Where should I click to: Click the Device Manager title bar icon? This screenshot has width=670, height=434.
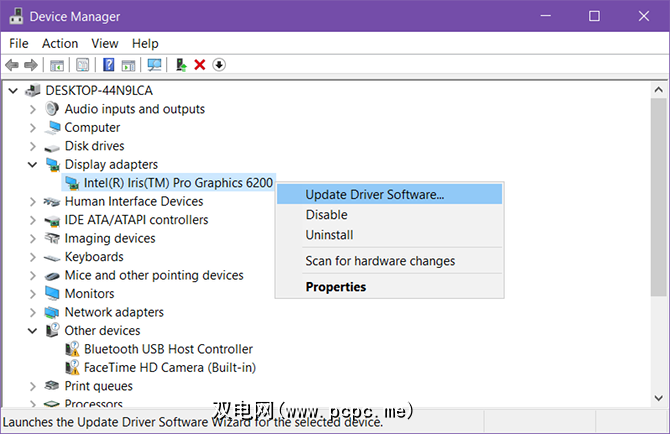pos(16,16)
